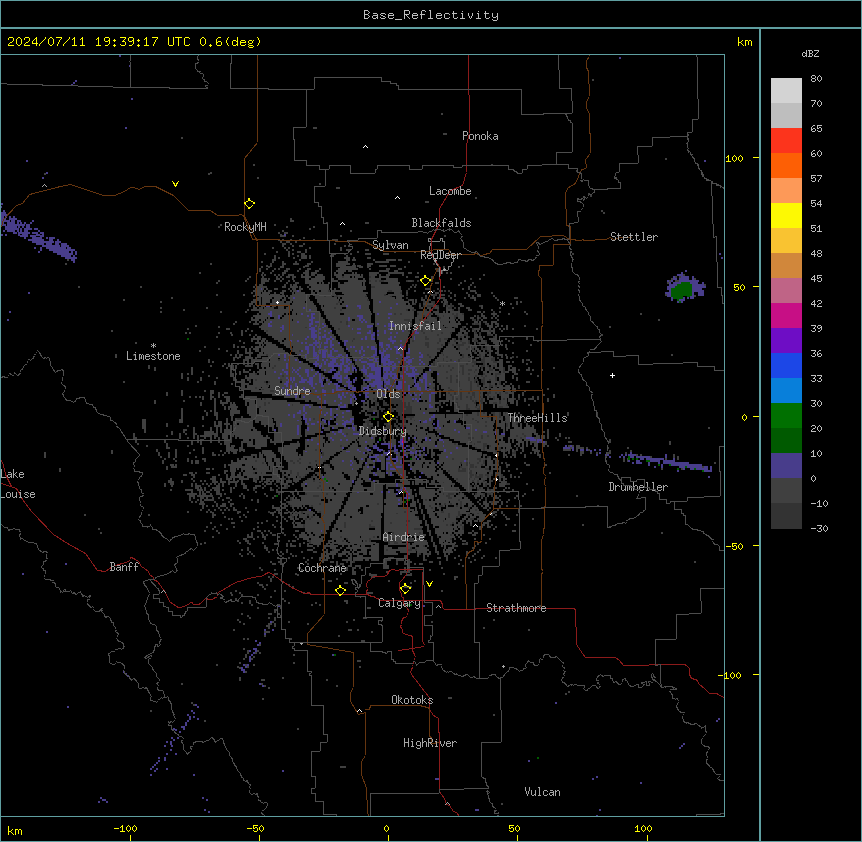Click the Banff label
862x842 pixels.
pyautogui.click(x=124, y=567)
